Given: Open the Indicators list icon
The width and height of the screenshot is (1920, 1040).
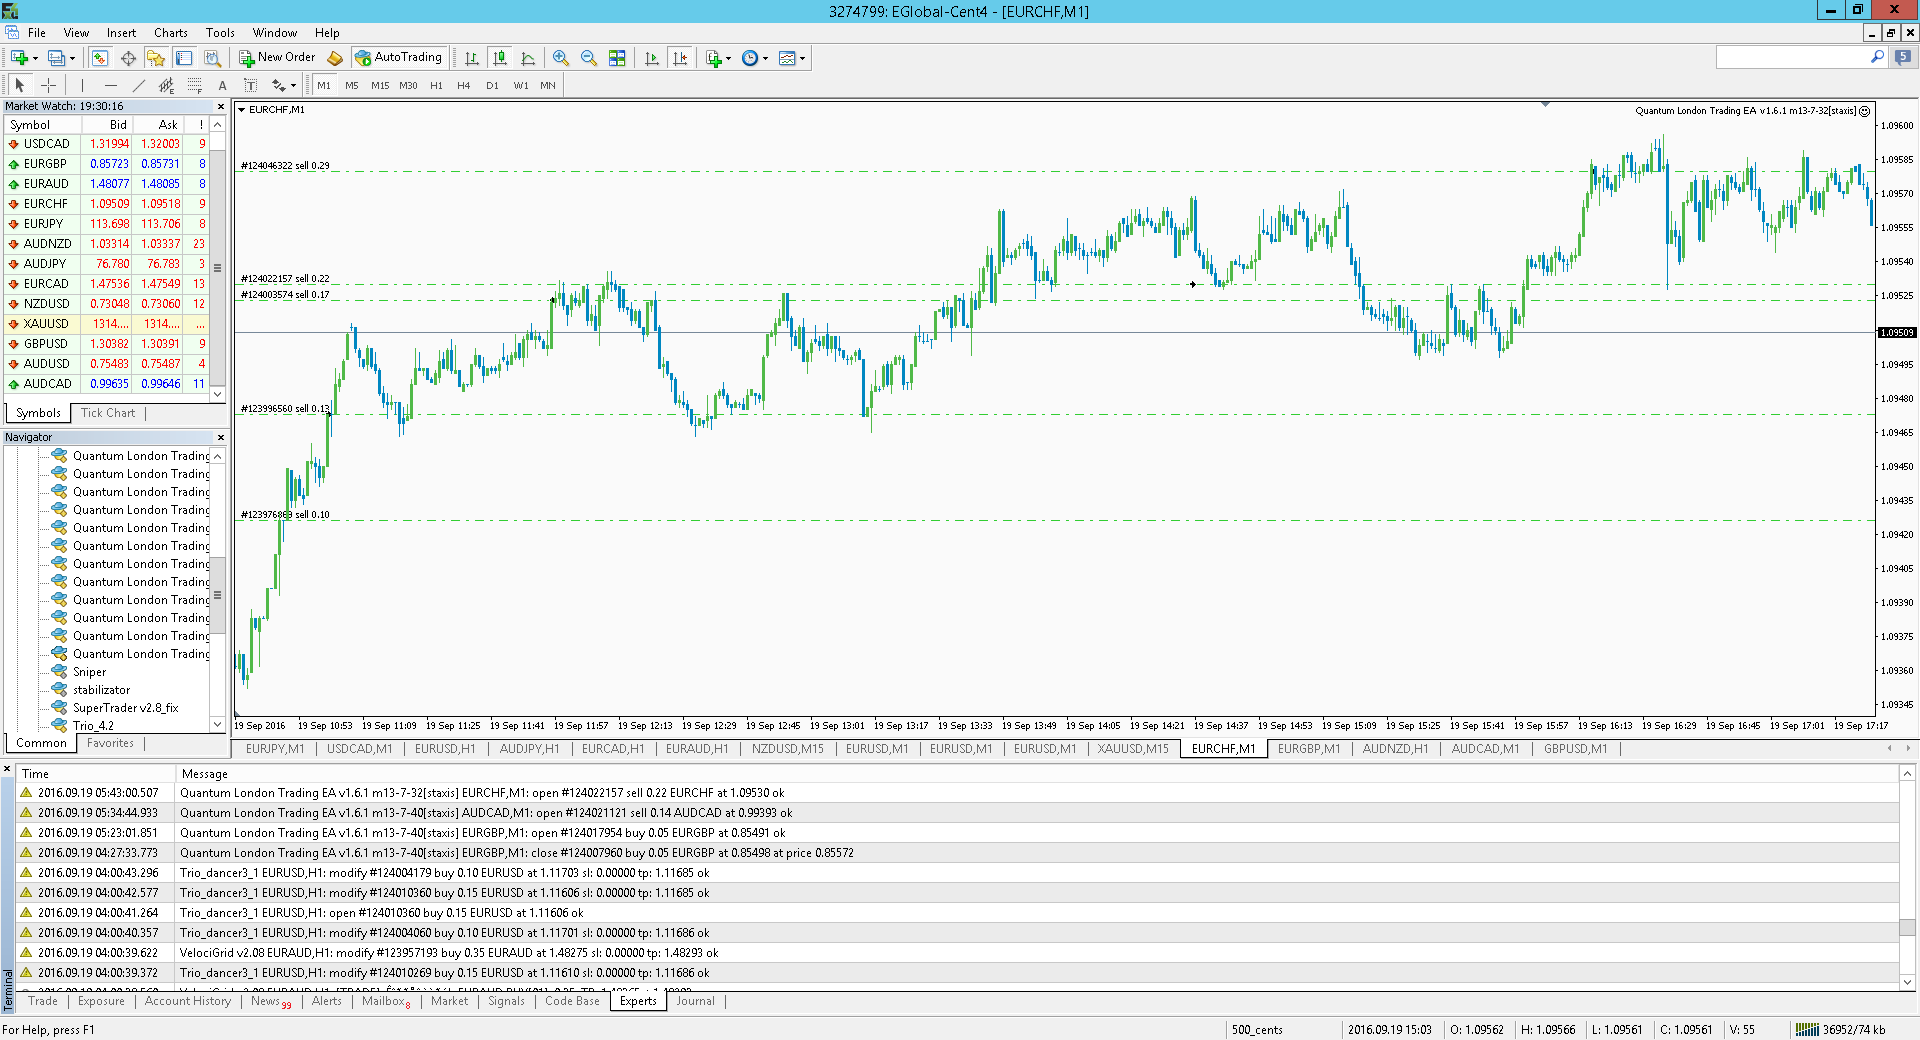Looking at the screenshot, I should pos(713,58).
